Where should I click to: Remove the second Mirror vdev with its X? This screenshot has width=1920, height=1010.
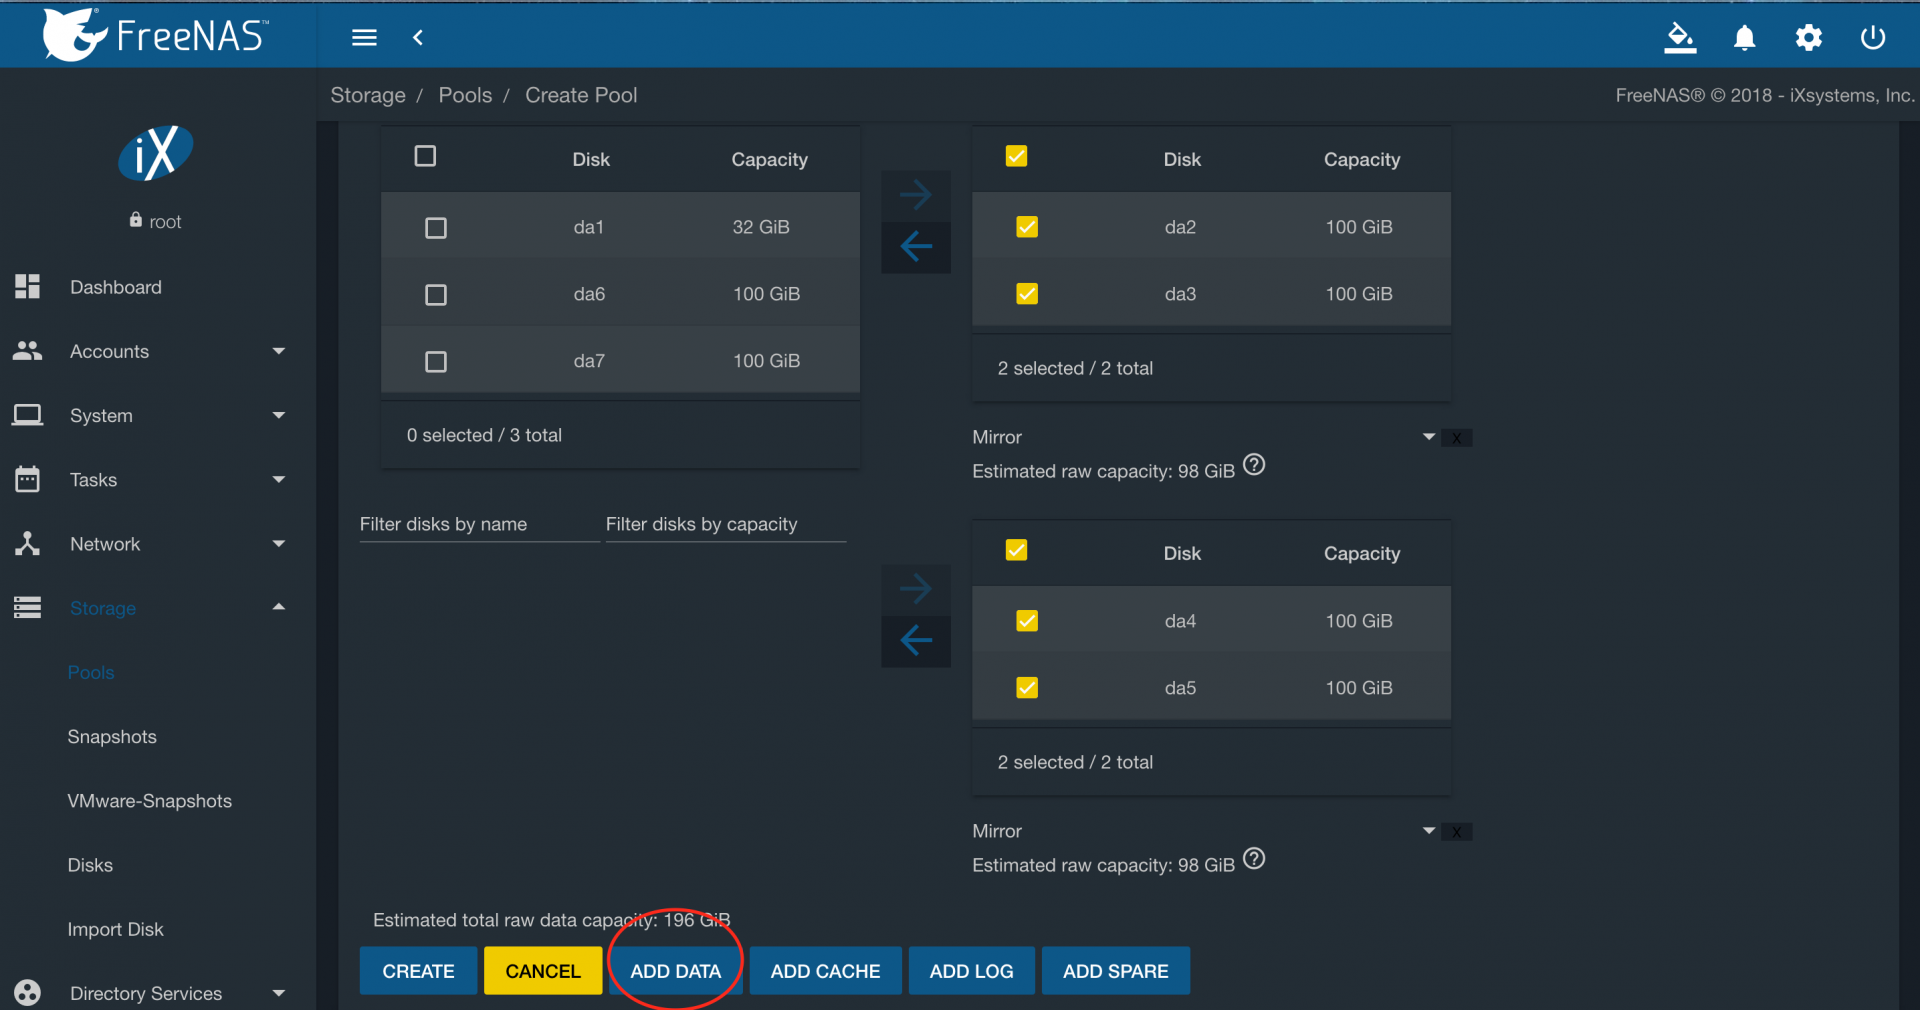[1457, 832]
